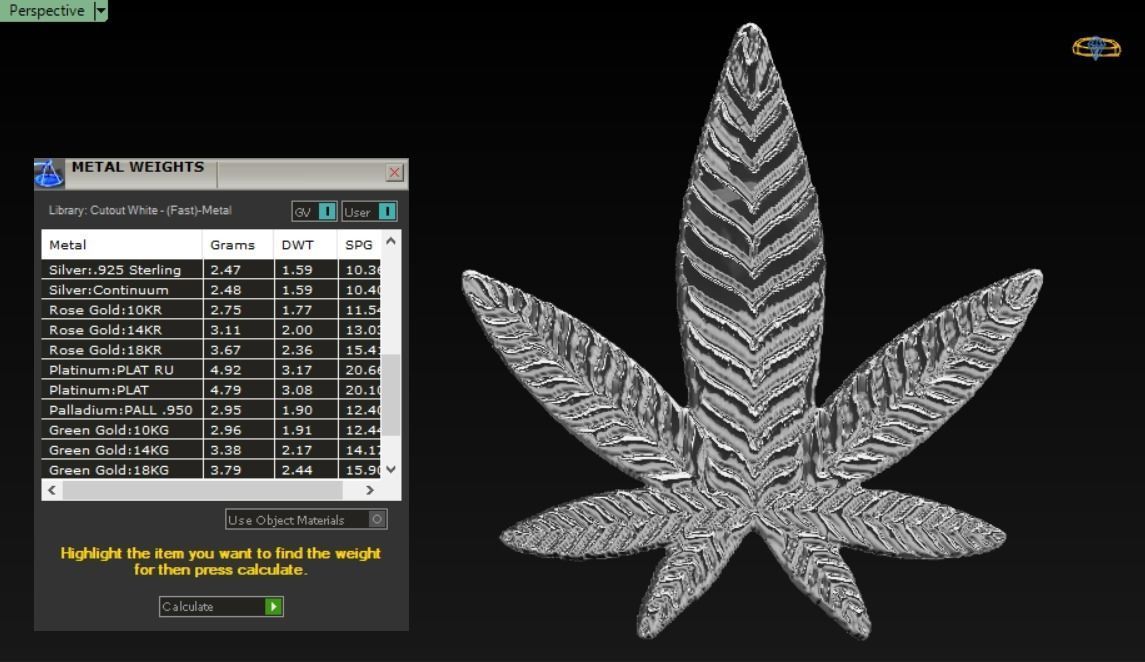Viewport: 1145px width, 662px height.
Task: Select the Rose Gold:10KR row
Action: [x=211, y=309]
